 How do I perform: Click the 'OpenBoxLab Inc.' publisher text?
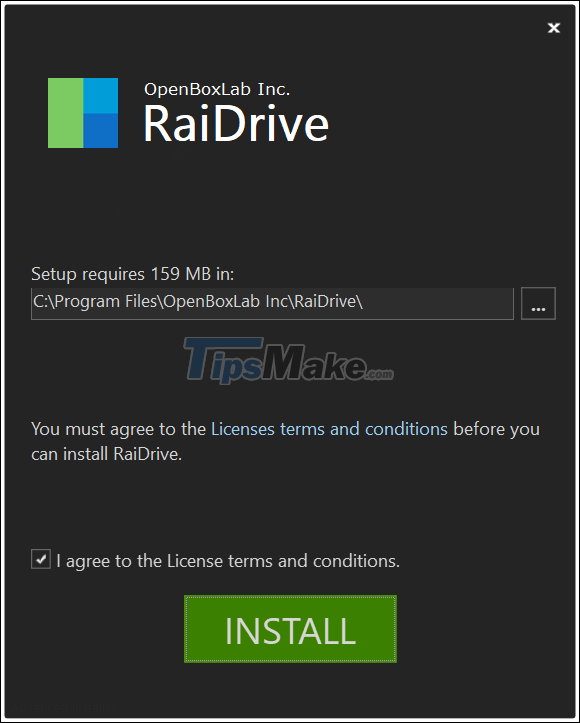point(217,89)
